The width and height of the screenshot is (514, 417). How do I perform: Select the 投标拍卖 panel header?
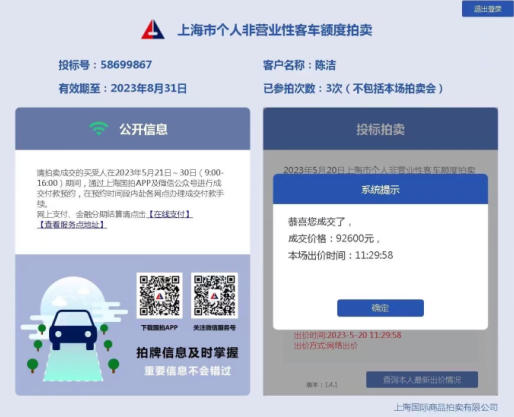[x=380, y=129]
